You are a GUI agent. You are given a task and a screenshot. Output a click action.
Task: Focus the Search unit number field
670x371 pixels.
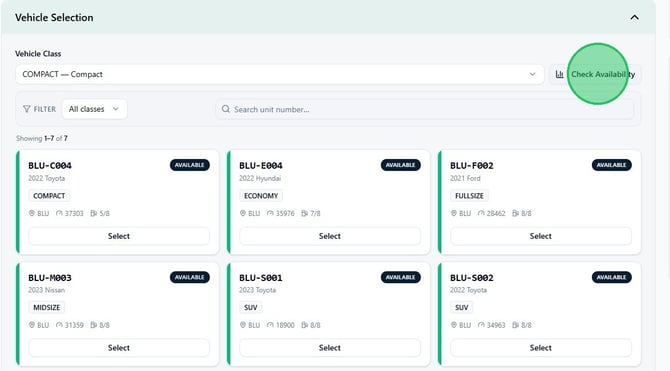point(424,109)
